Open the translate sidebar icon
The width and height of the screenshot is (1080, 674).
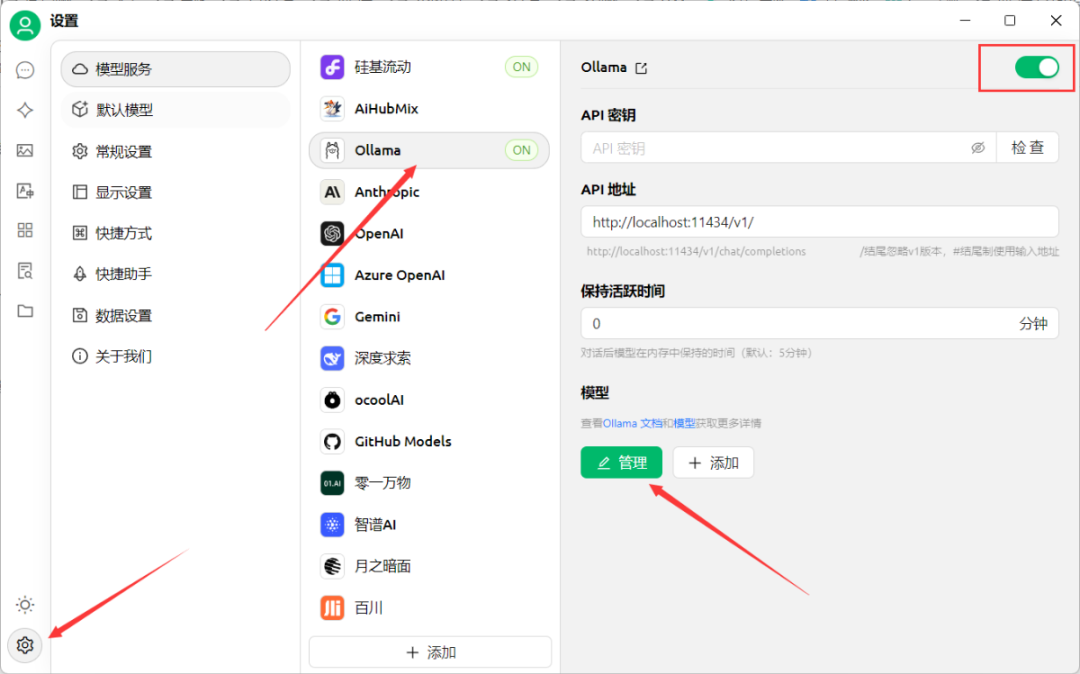coord(25,191)
